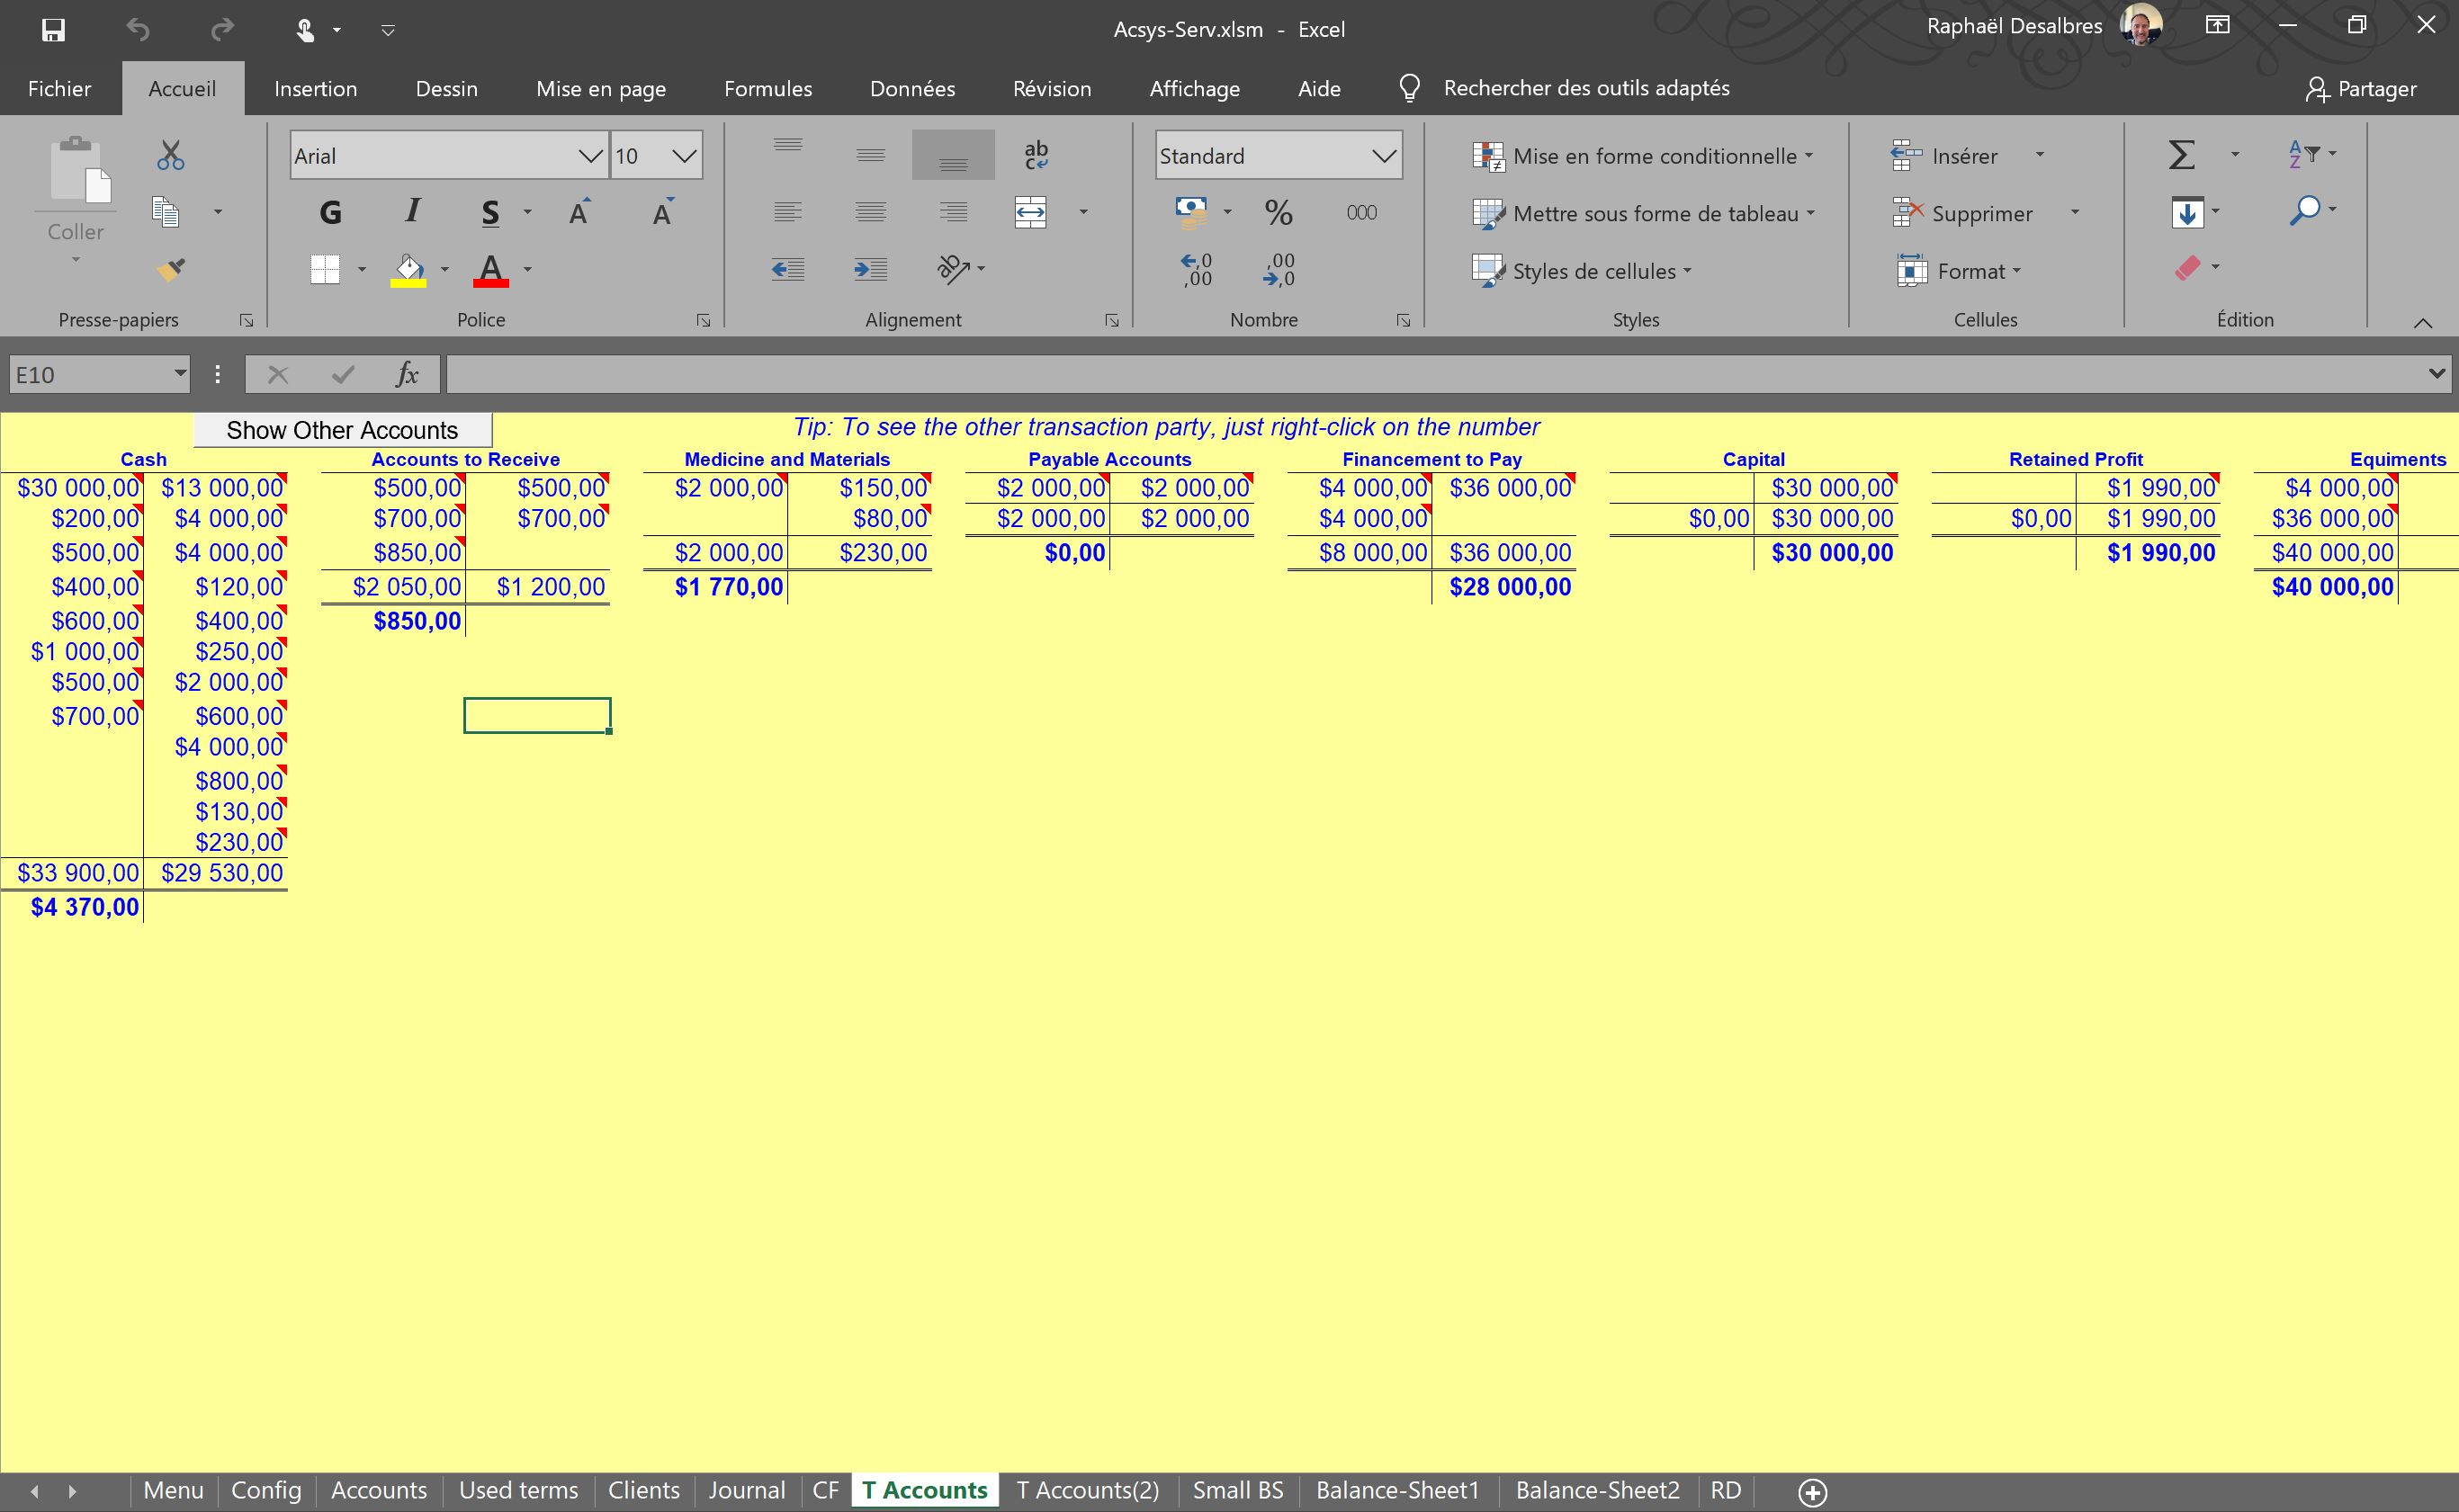Open Standard number format dropdown
The height and width of the screenshot is (1512, 2459).
click(1384, 156)
